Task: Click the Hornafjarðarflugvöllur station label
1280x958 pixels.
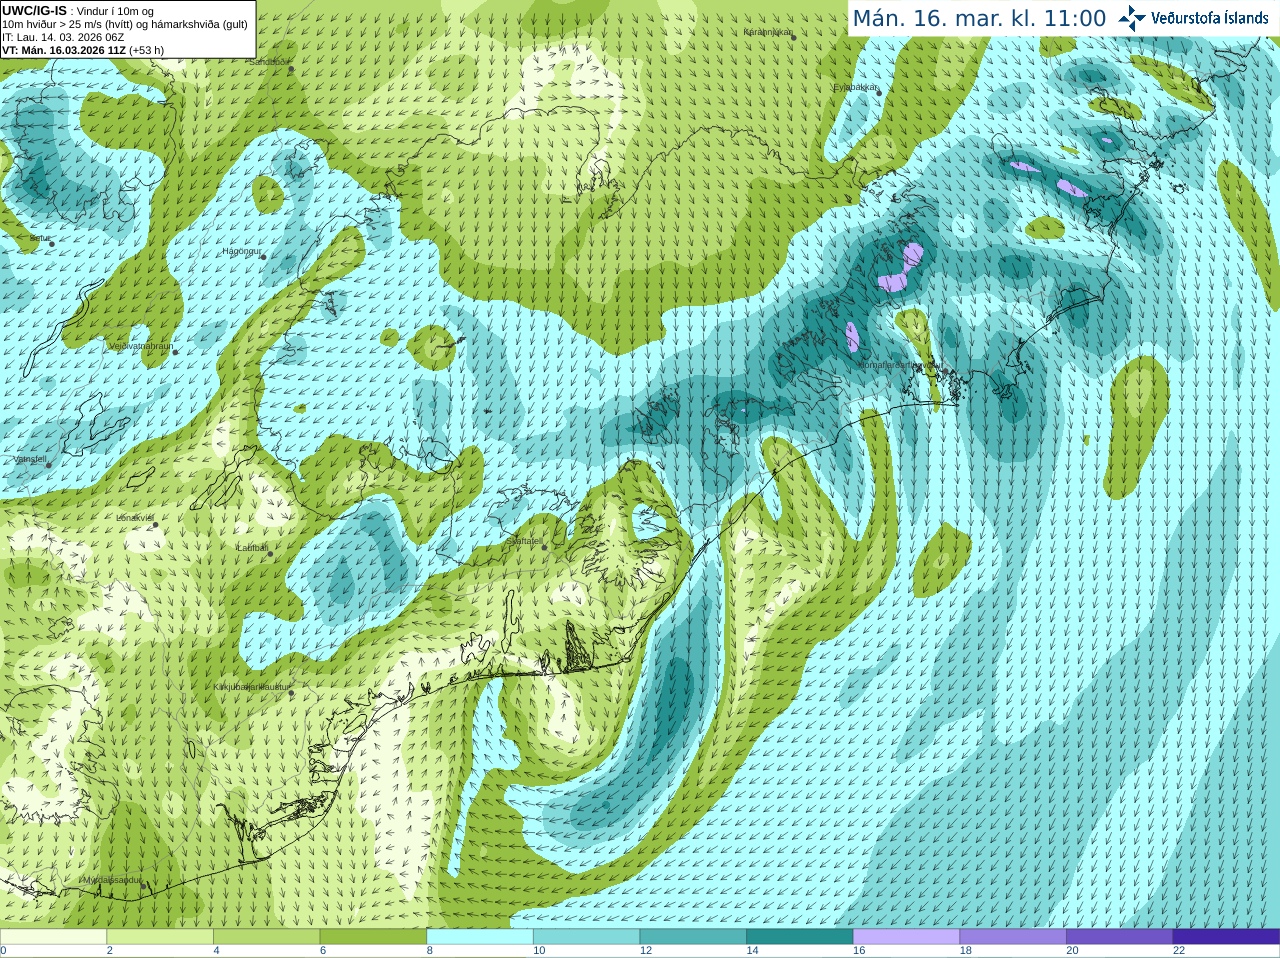Action: tap(900, 365)
